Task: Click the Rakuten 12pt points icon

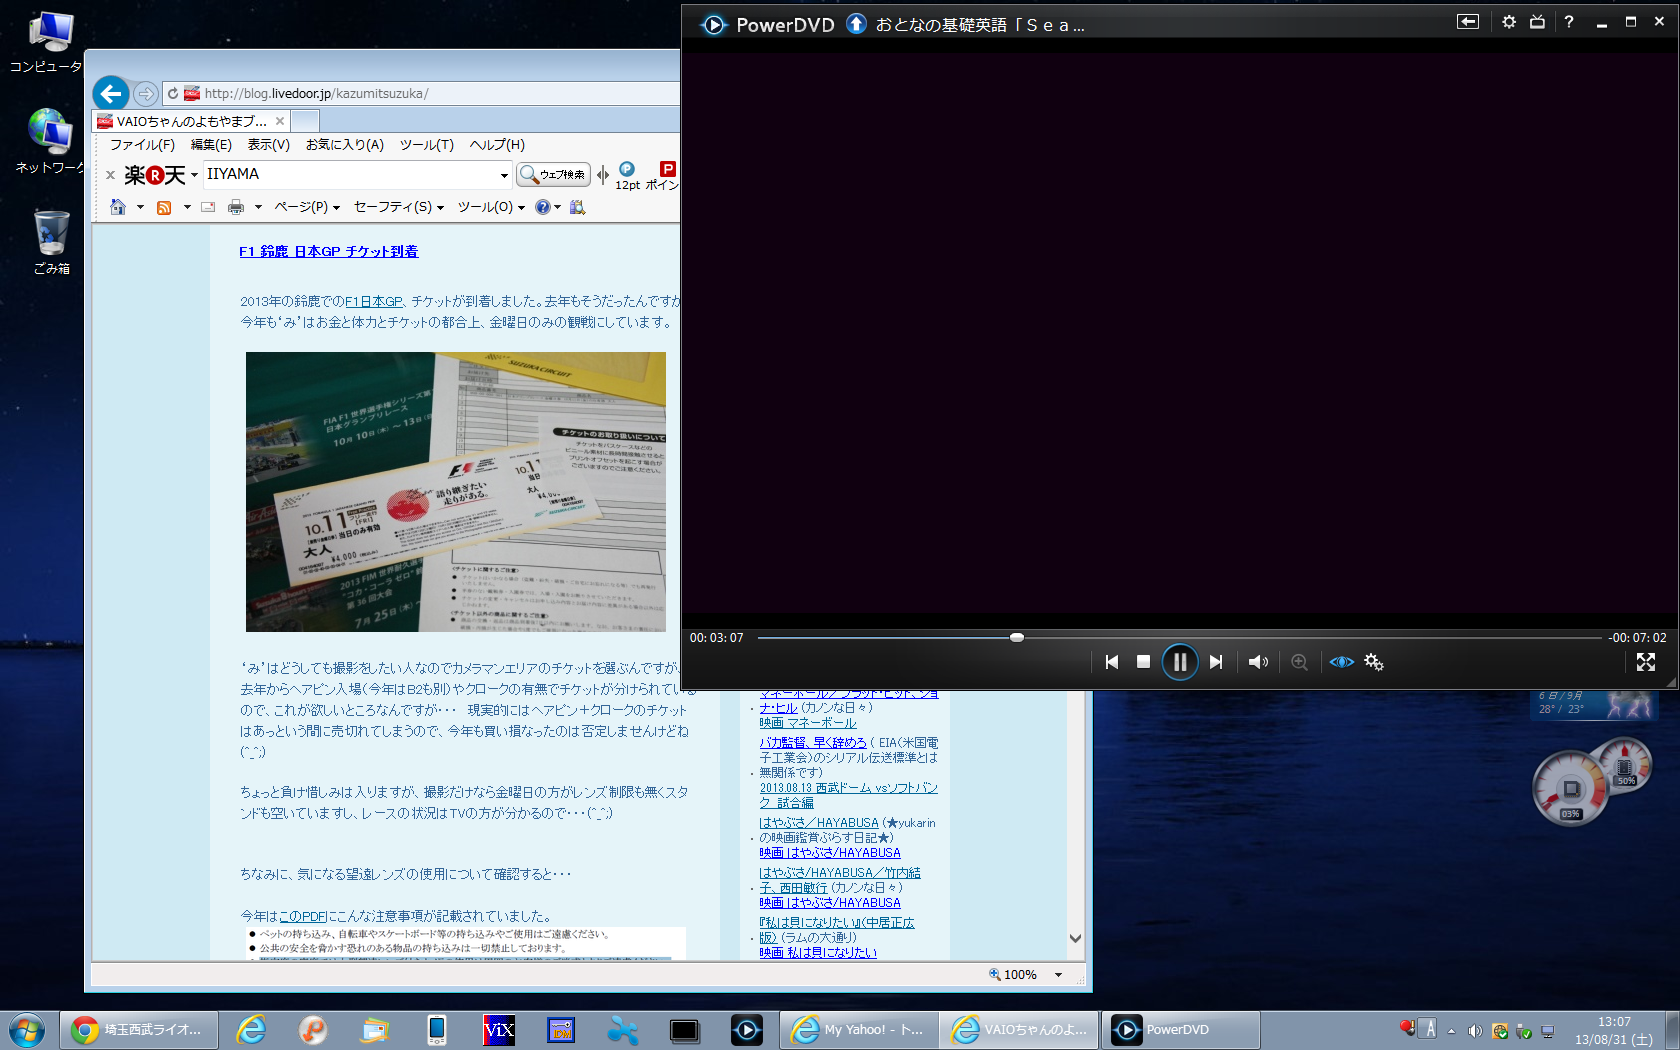Action: (x=627, y=176)
